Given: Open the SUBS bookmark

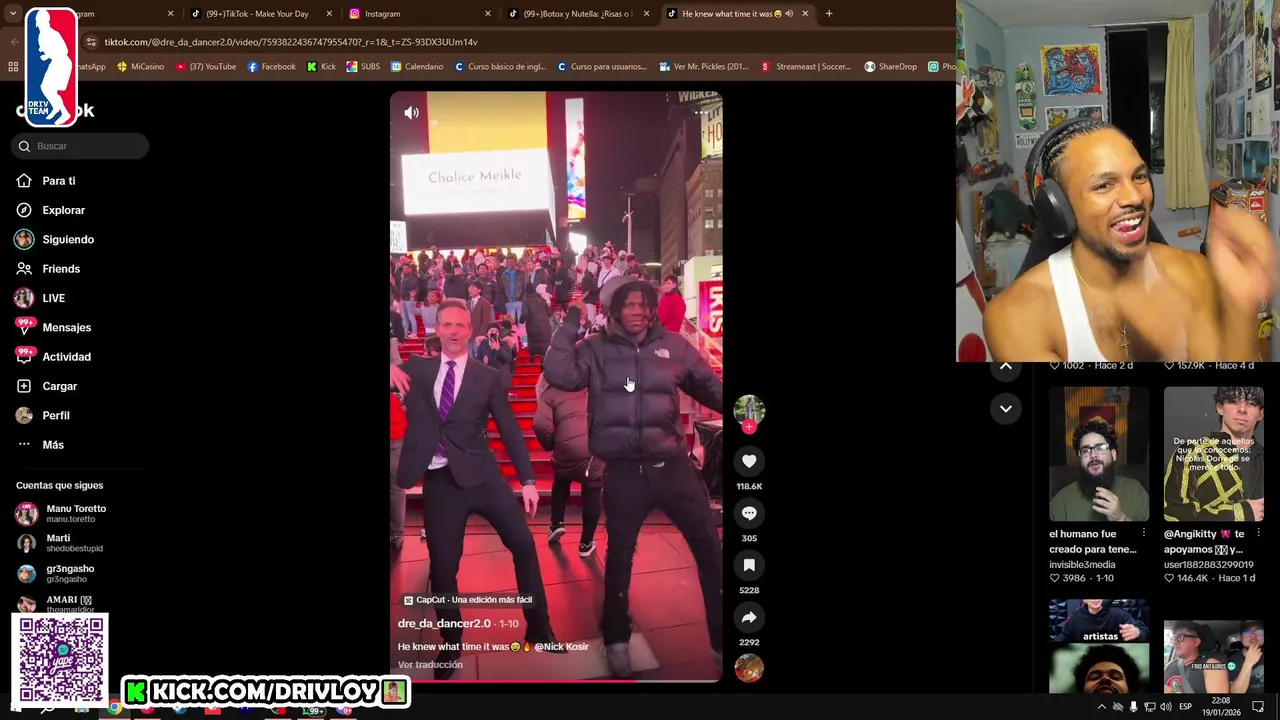Looking at the screenshot, I should pyautogui.click(x=363, y=67).
